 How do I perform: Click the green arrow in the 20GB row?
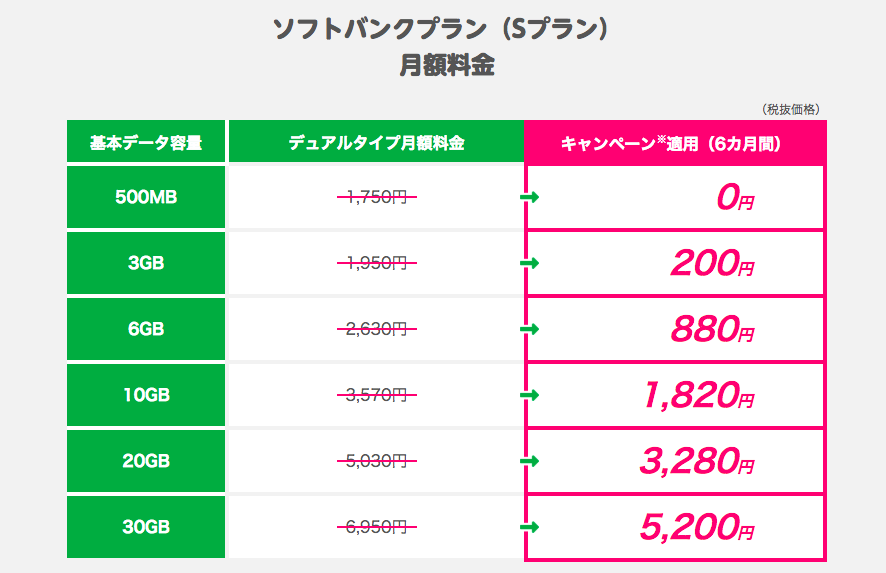(x=529, y=461)
